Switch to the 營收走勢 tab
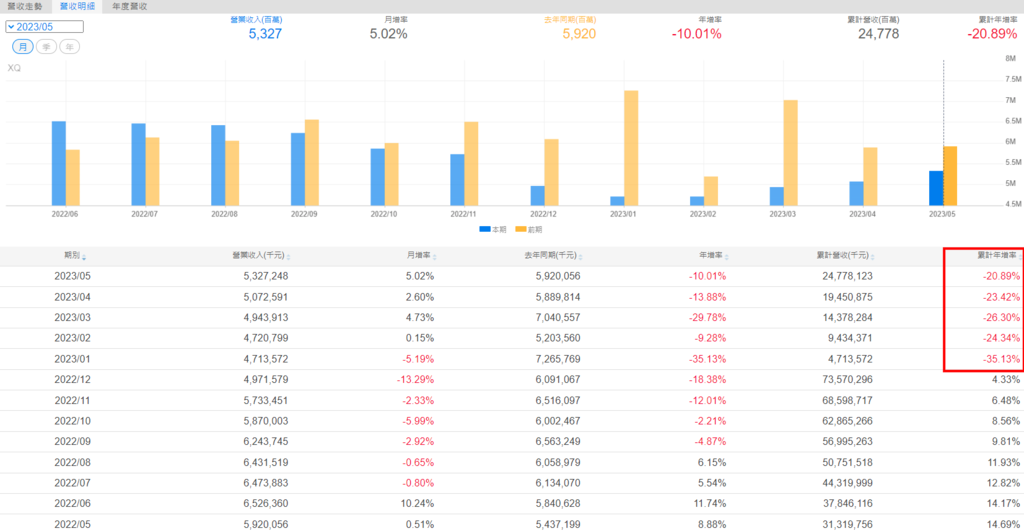 coord(25,6)
